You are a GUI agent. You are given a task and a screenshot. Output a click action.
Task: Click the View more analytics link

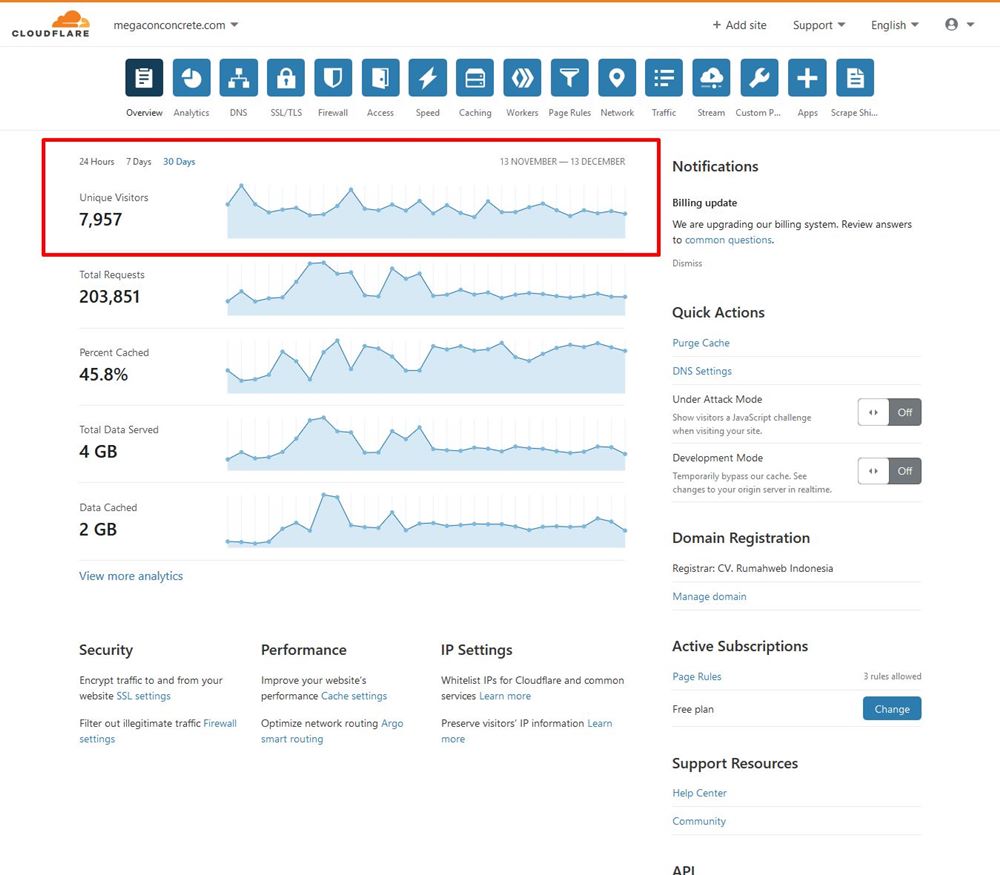point(130,575)
